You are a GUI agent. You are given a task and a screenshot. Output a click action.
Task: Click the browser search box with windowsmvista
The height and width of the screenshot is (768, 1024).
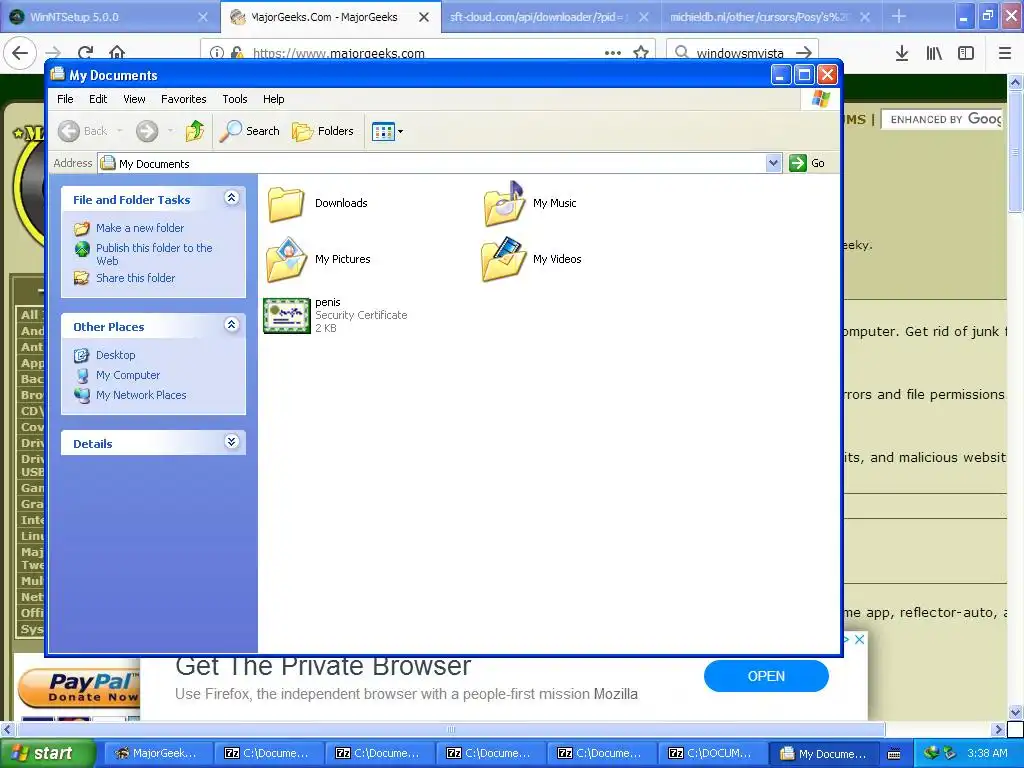(741, 52)
